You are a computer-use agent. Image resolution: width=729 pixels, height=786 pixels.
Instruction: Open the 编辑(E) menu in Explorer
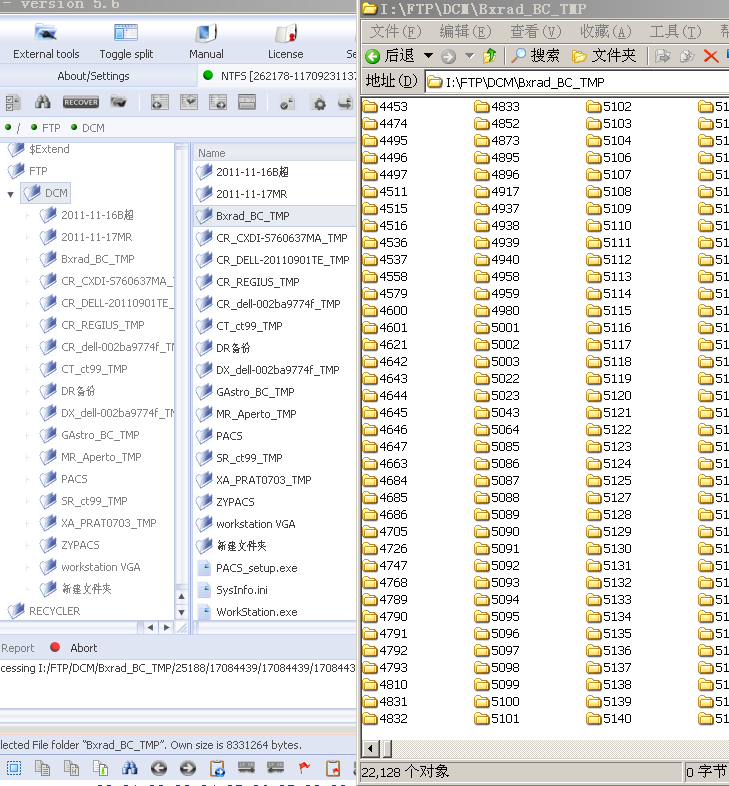click(x=465, y=32)
